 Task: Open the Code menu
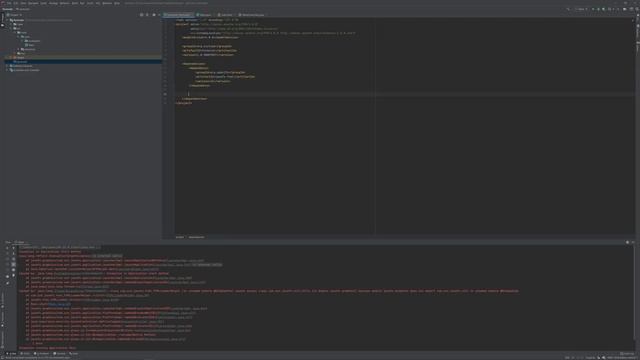tap(43, 3)
